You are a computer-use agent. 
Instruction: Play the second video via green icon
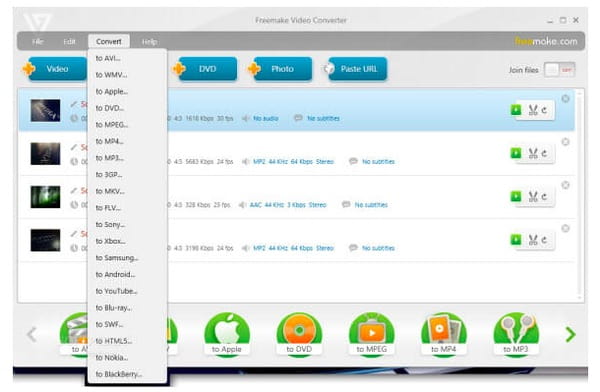pos(516,153)
